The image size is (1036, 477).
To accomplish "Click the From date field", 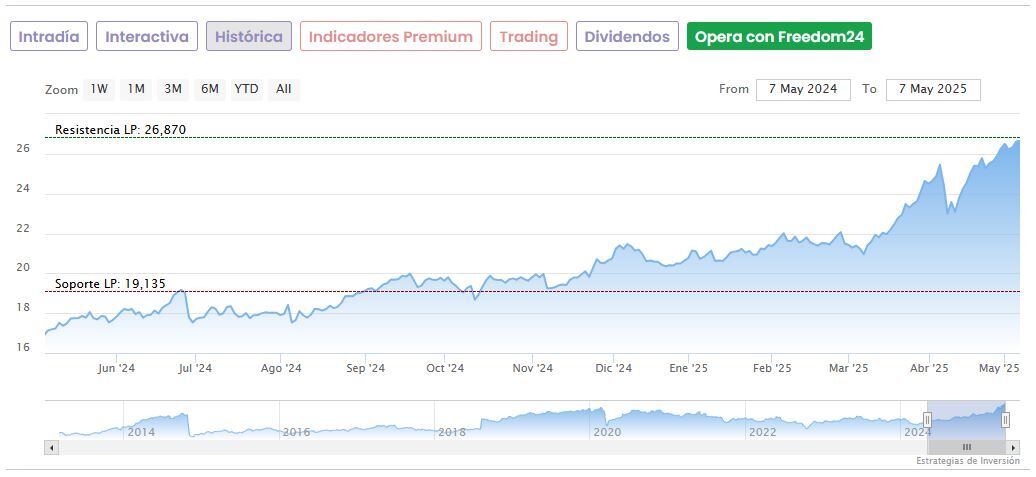I will (x=803, y=89).
